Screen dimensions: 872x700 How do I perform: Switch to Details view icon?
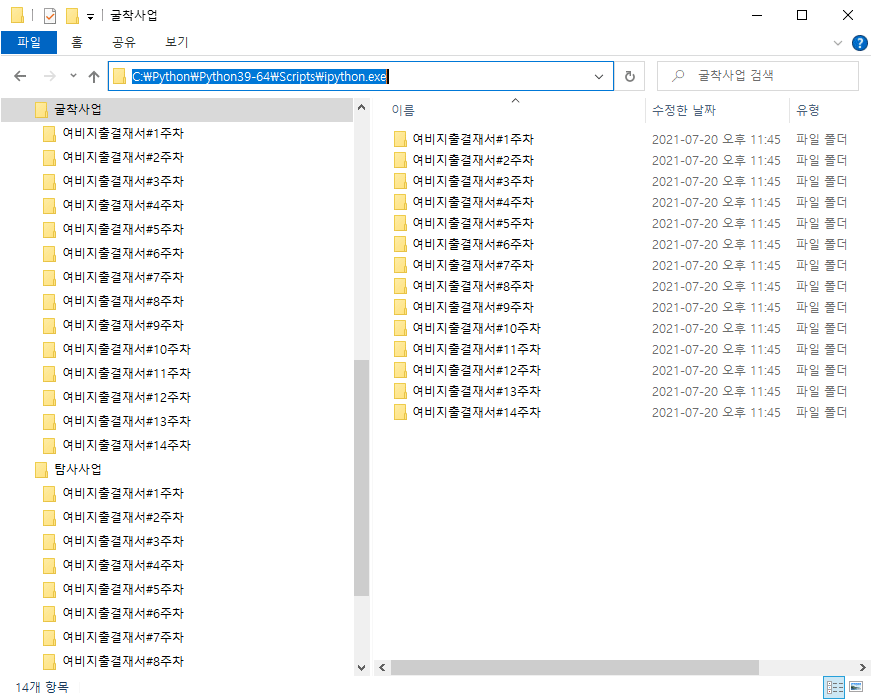pos(834,688)
